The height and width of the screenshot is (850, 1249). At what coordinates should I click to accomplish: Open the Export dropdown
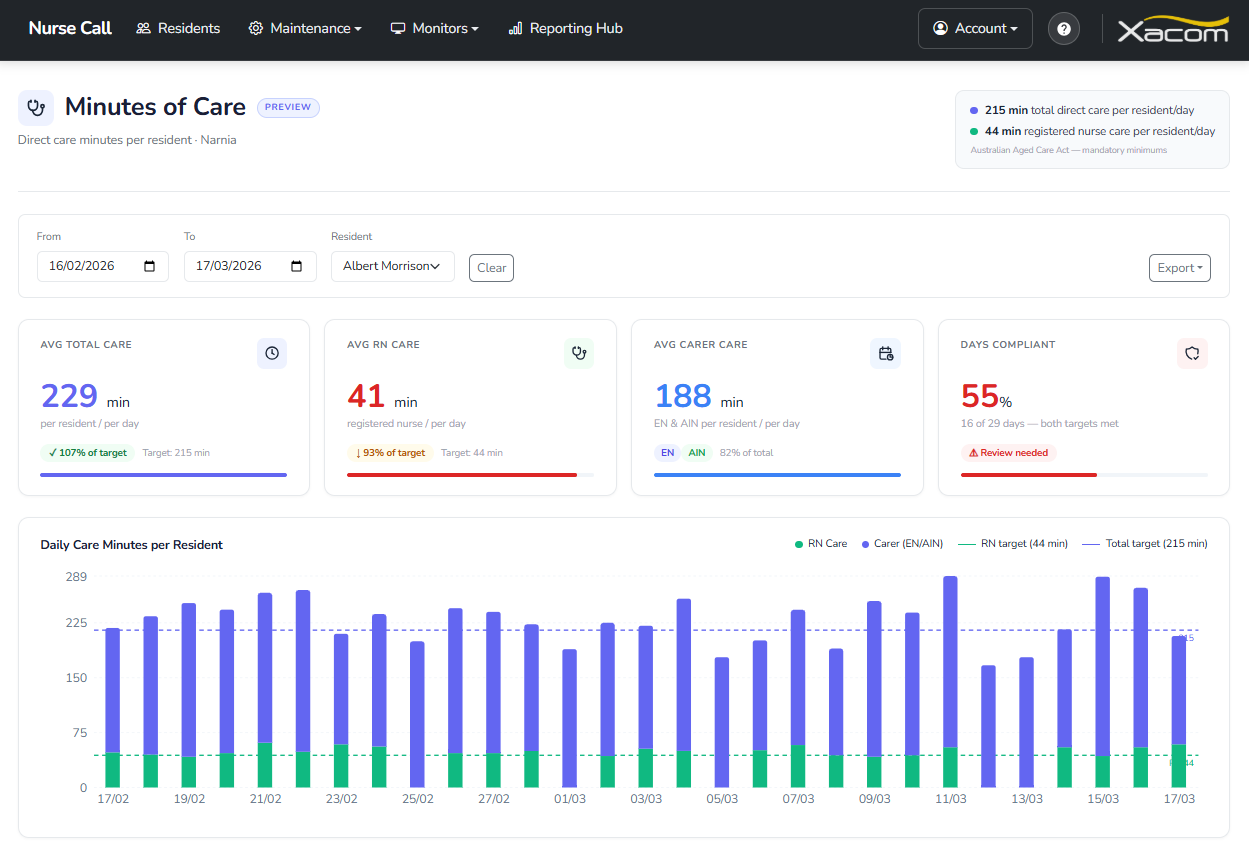pyautogui.click(x=1180, y=268)
